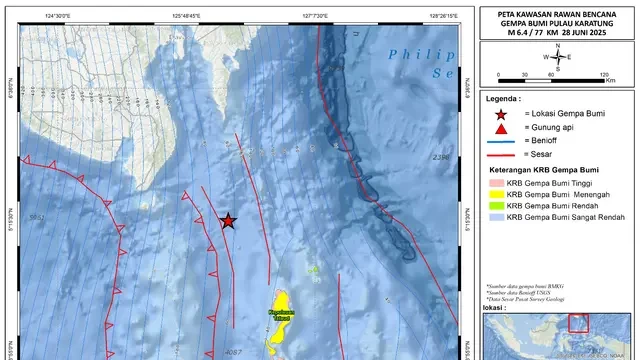Click the title text PETA KAWASAN RAWAN BENCANA
Screen dimensions: 640x360
[x=557, y=14]
